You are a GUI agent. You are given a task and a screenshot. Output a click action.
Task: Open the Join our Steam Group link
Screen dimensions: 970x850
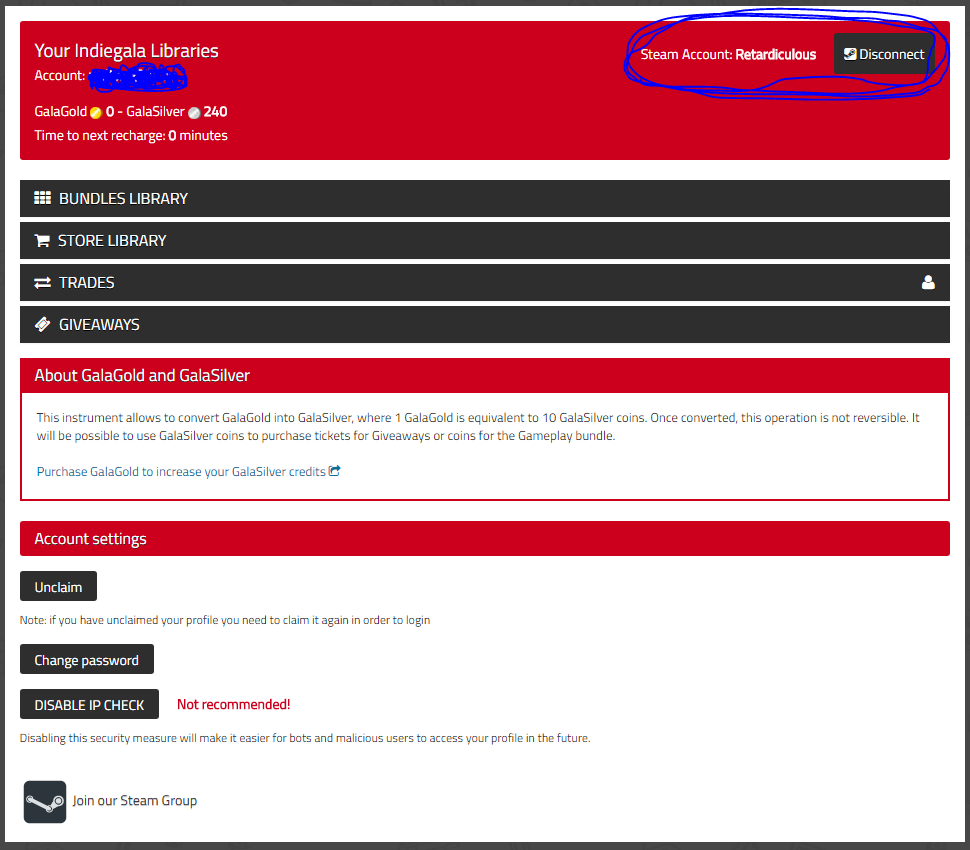pos(135,801)
